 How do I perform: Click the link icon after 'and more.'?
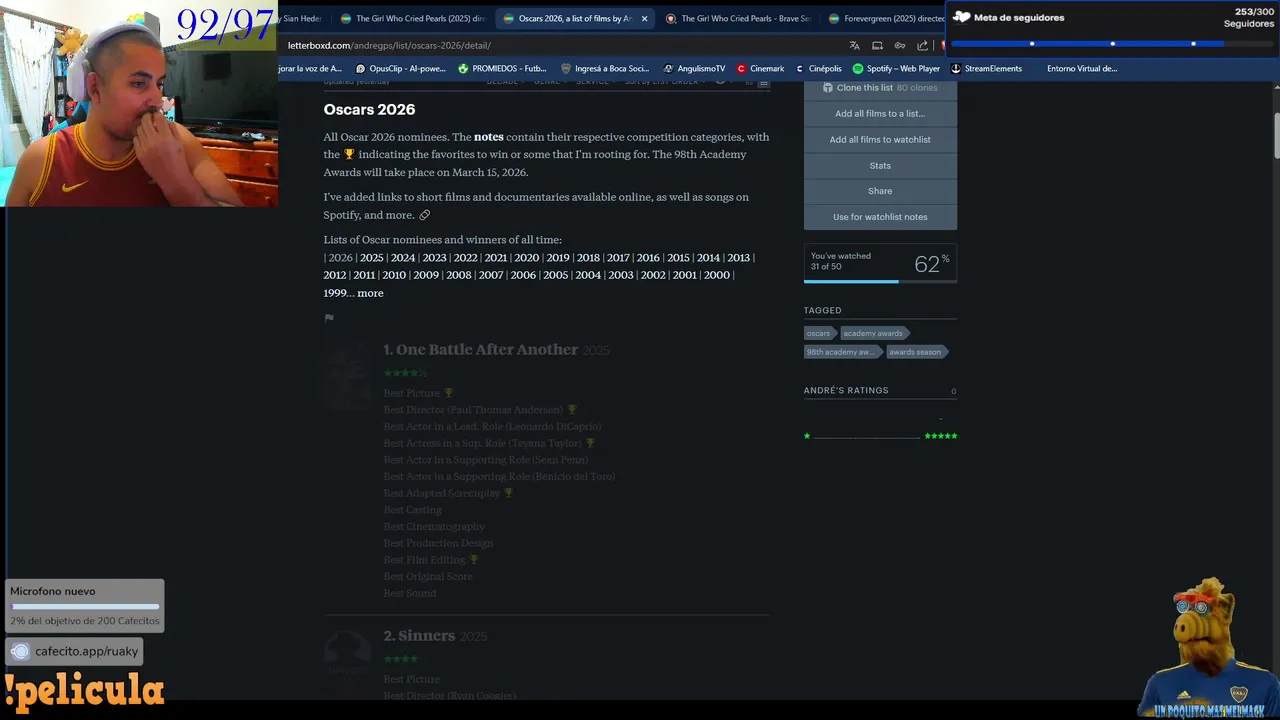pos(425,215)
